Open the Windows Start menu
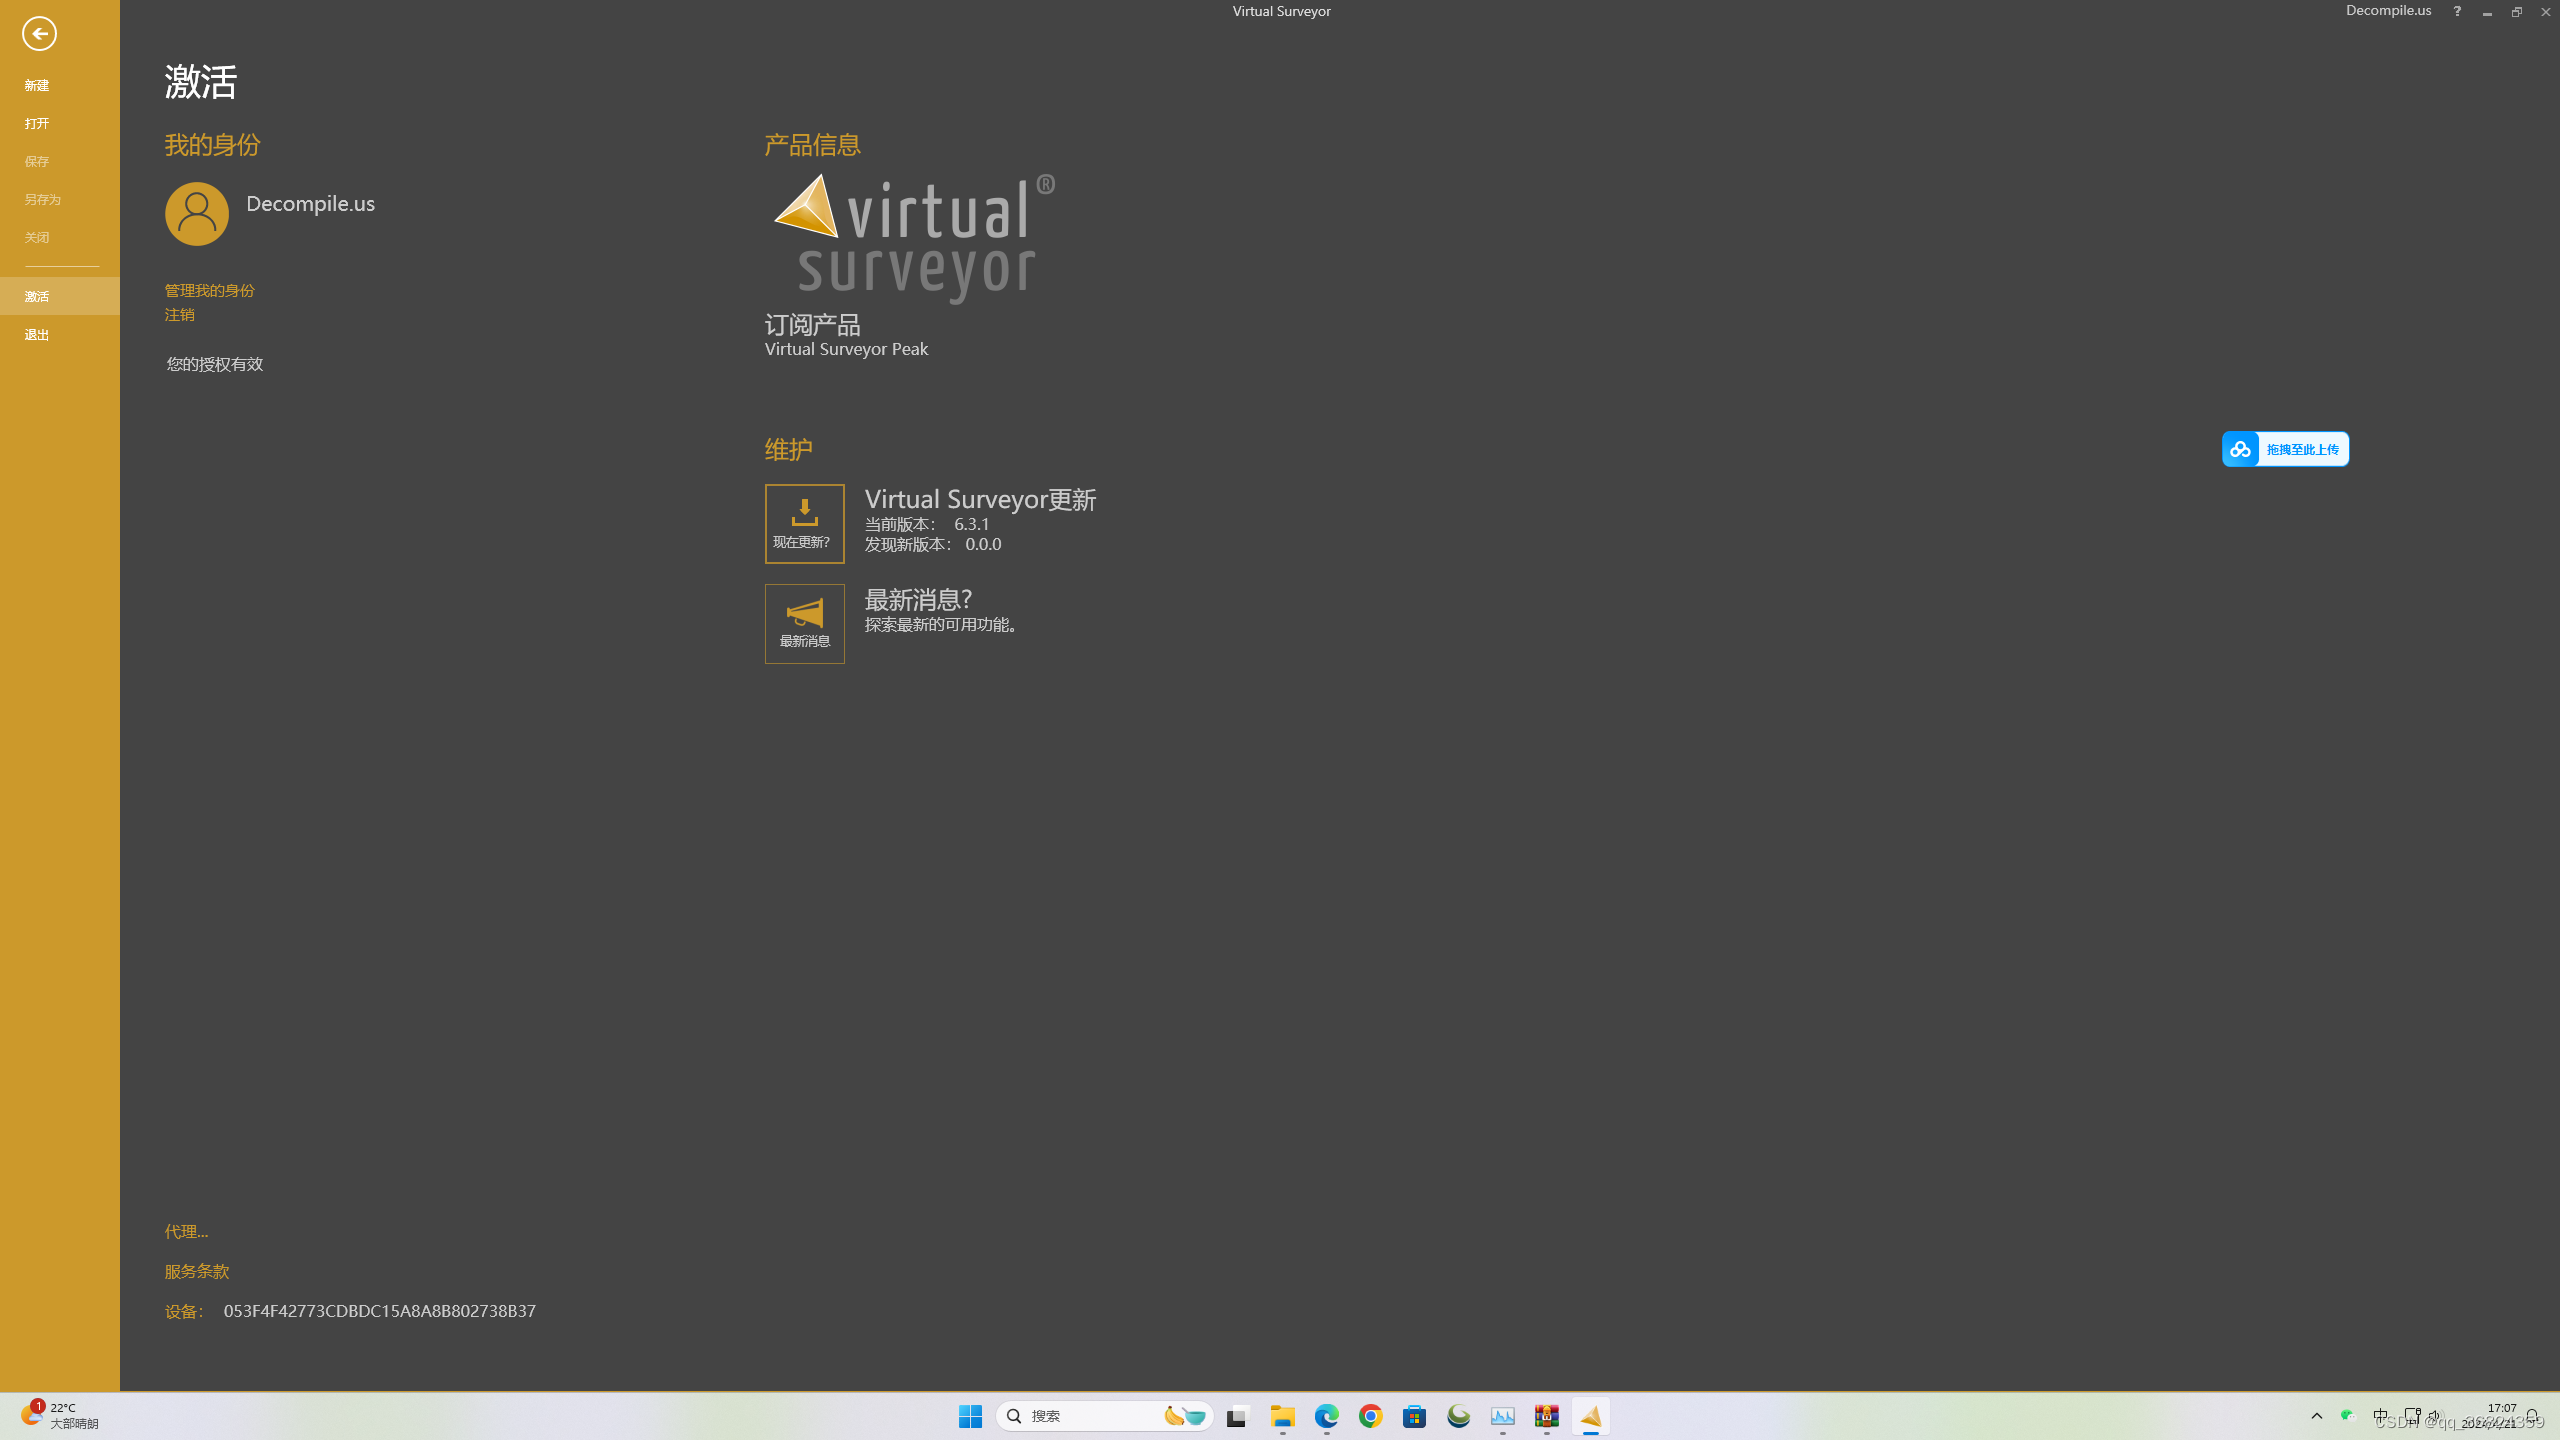This screenshot has width=2560, height=1440. pyautogui.click(x=969, y=1416)
